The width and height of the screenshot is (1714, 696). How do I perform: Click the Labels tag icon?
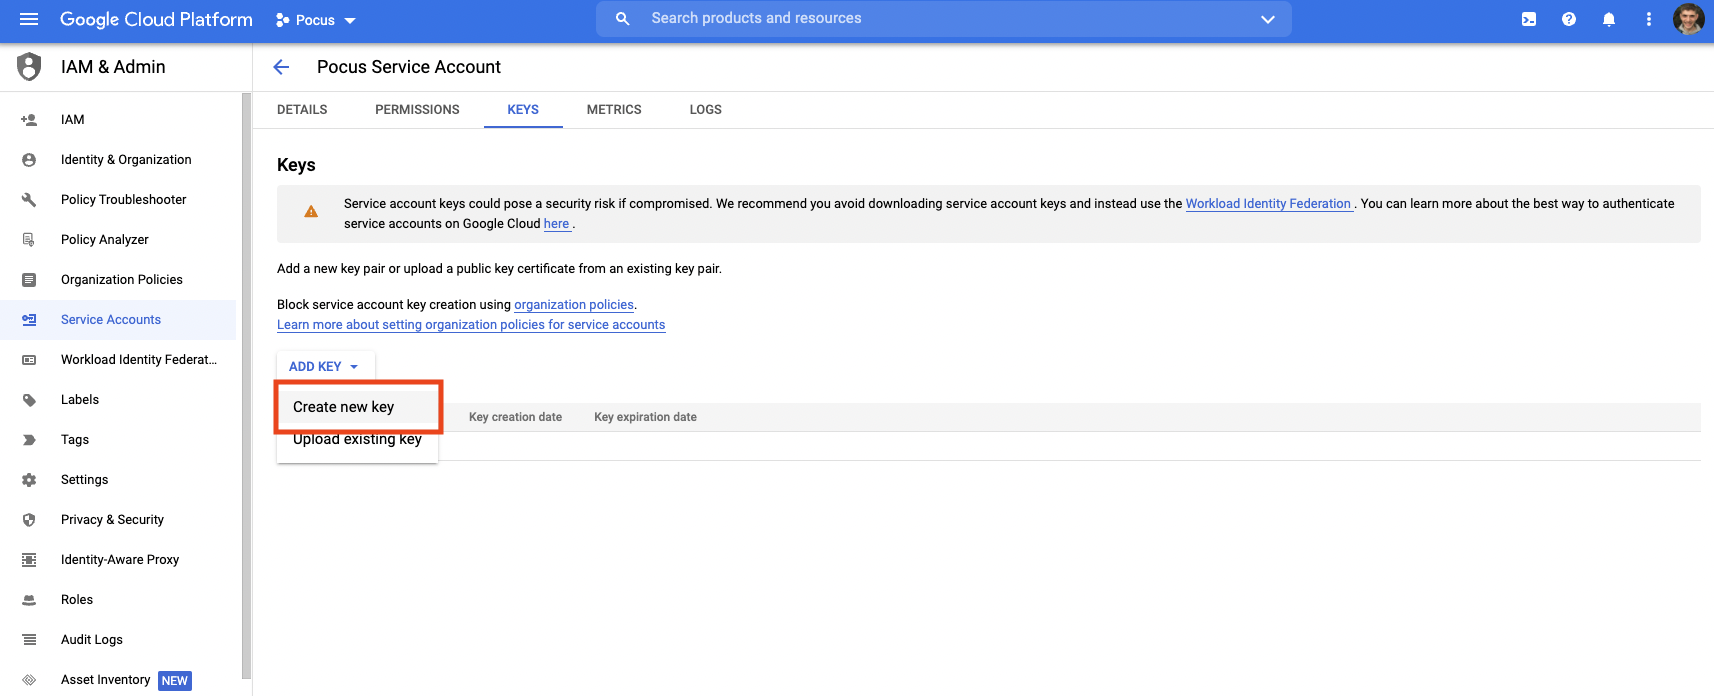pos(29,400)
